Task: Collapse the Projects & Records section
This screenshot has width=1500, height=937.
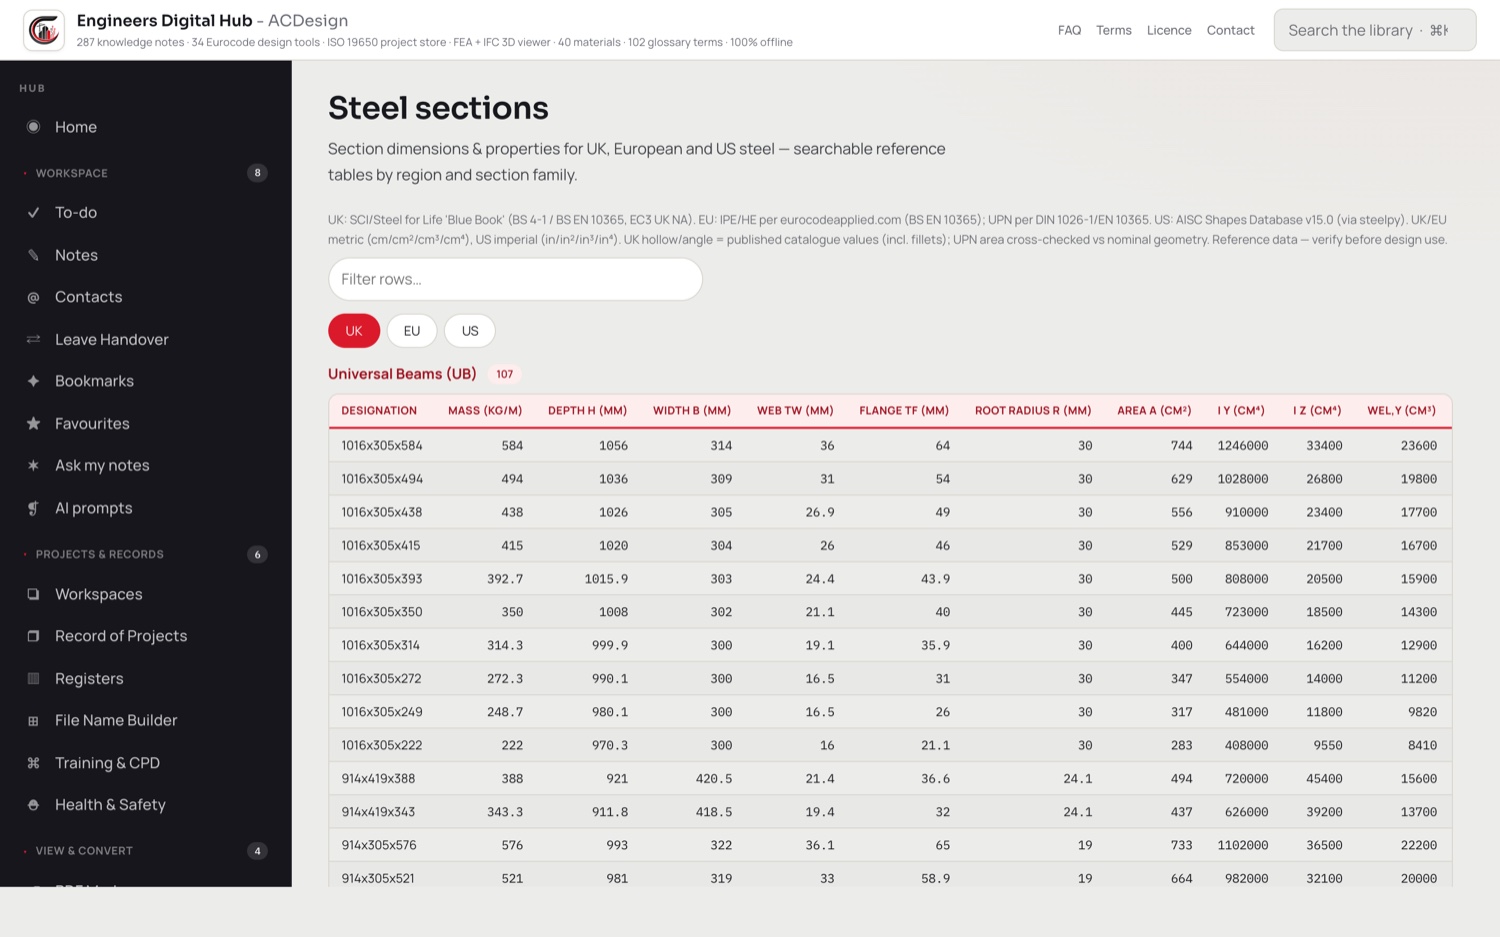Action: [x=145, y=554]
